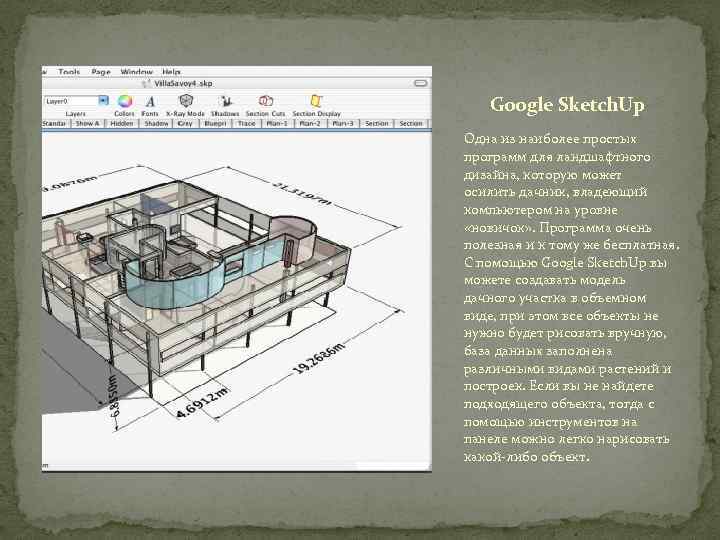
Task: Open the Tools menu
Action: [69, 72]
